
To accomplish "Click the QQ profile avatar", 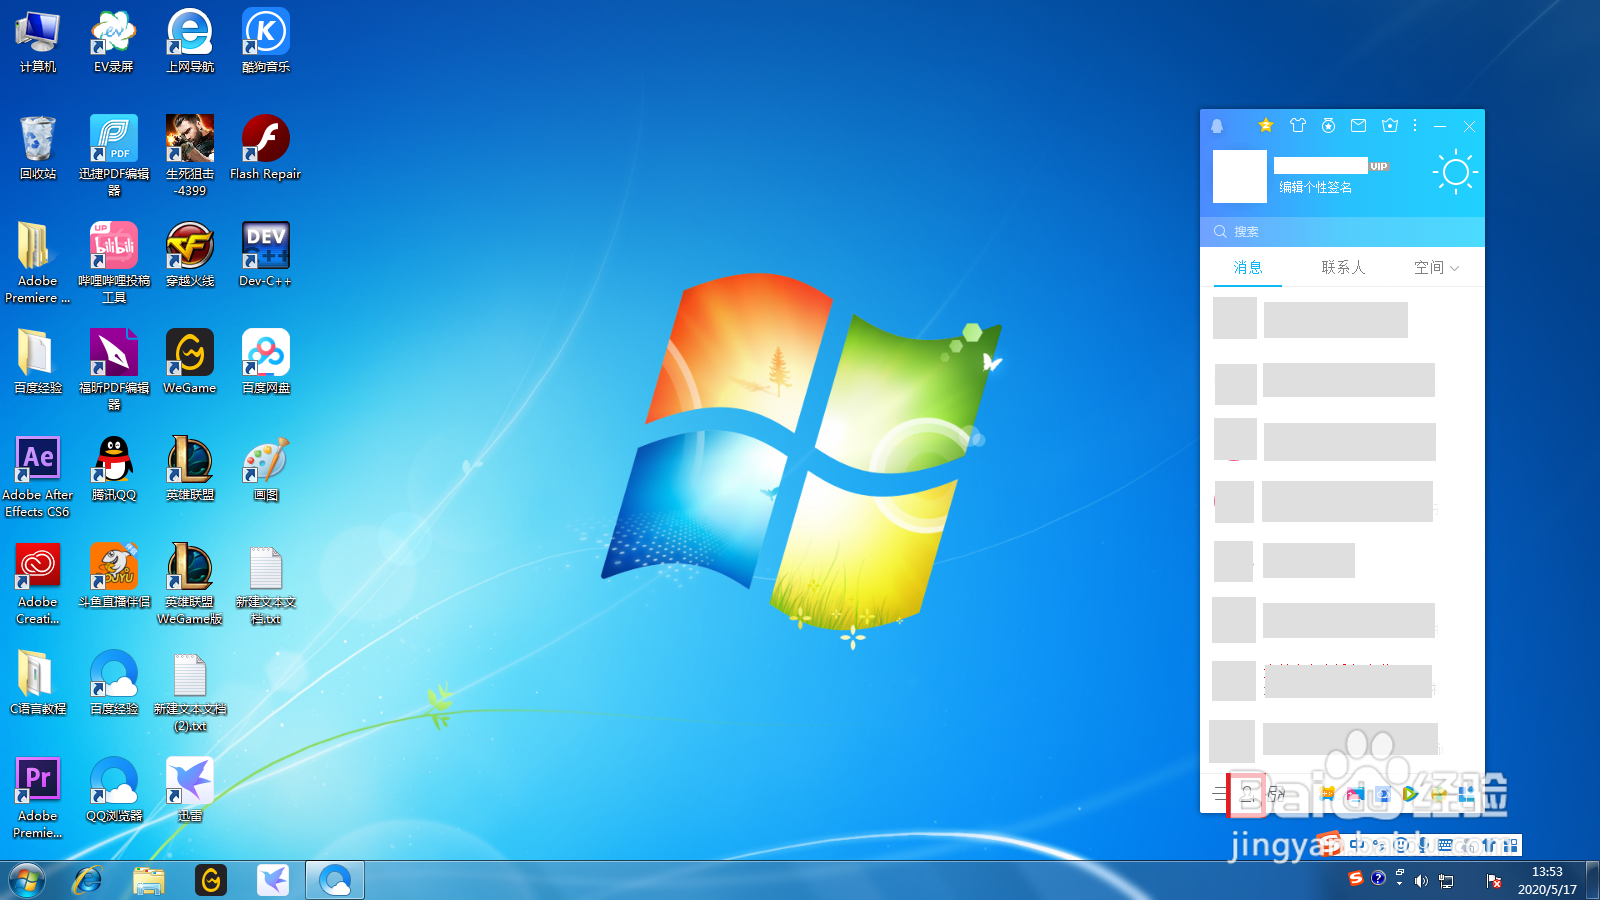I will click(x=1240, y=177).
